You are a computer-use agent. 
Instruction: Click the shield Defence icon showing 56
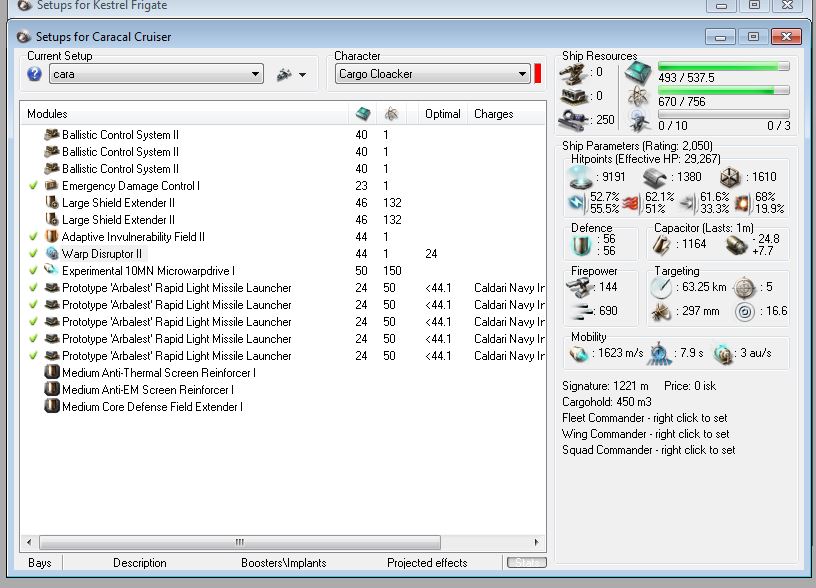581,245
